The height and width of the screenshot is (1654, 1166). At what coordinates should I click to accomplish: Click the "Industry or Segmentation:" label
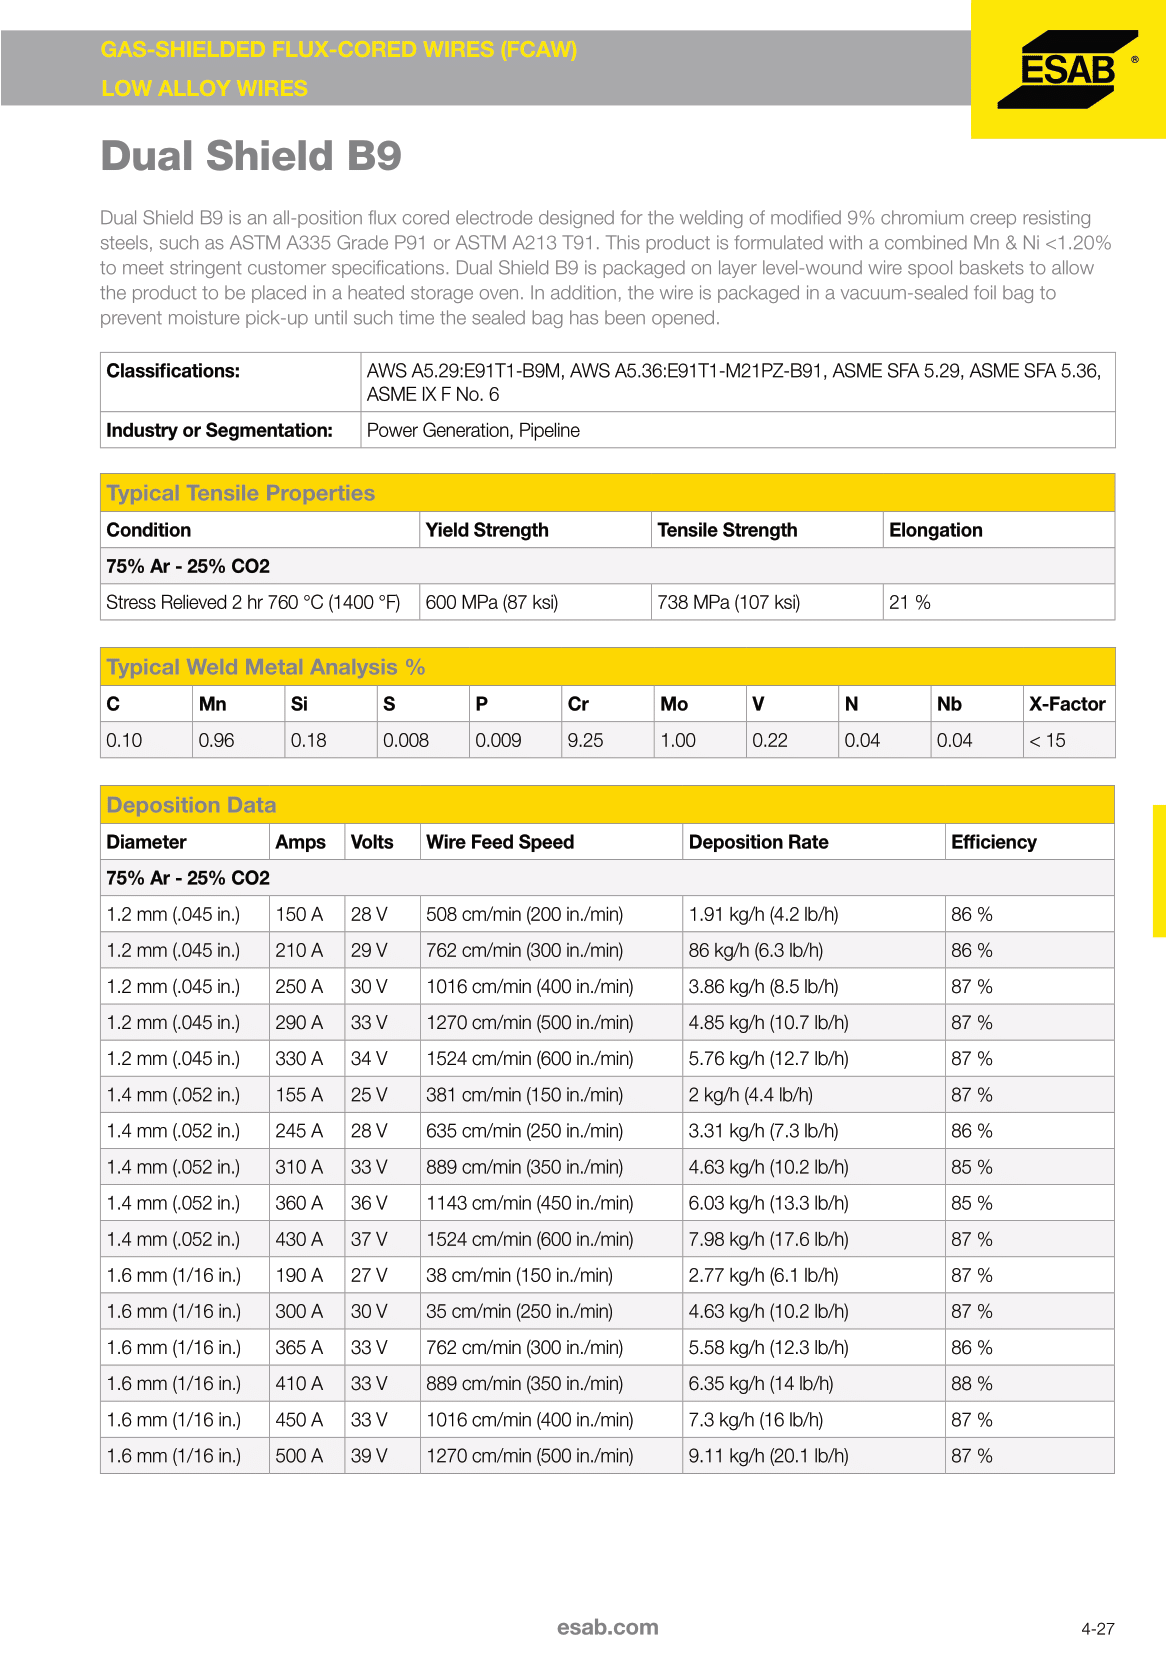(x=219, y=430)
